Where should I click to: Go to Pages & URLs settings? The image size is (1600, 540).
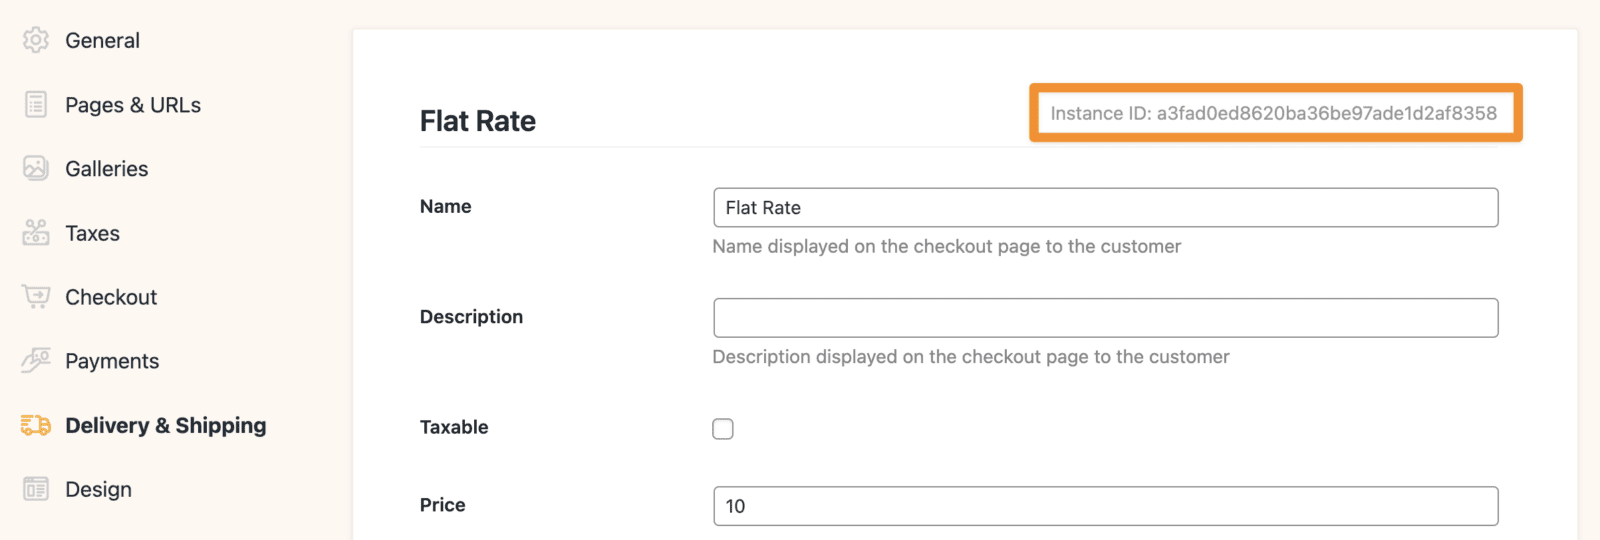tap(133, 105)
